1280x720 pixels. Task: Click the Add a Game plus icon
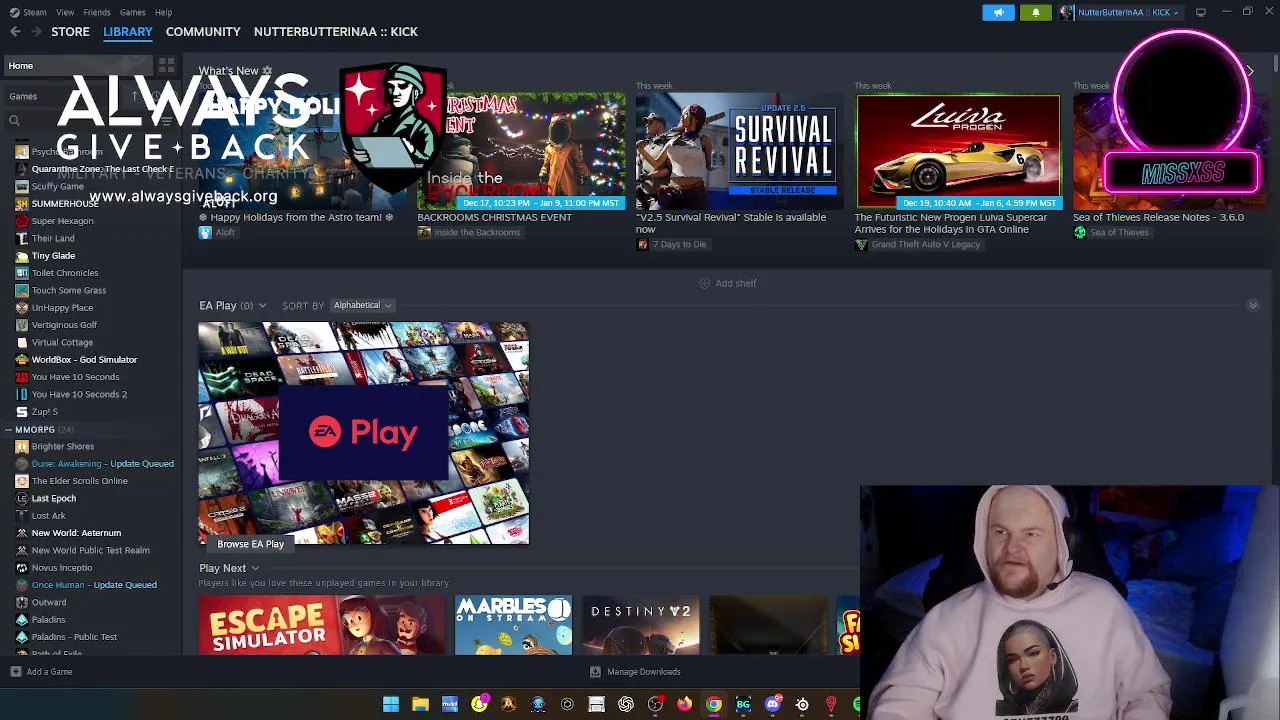pos(15,672)
